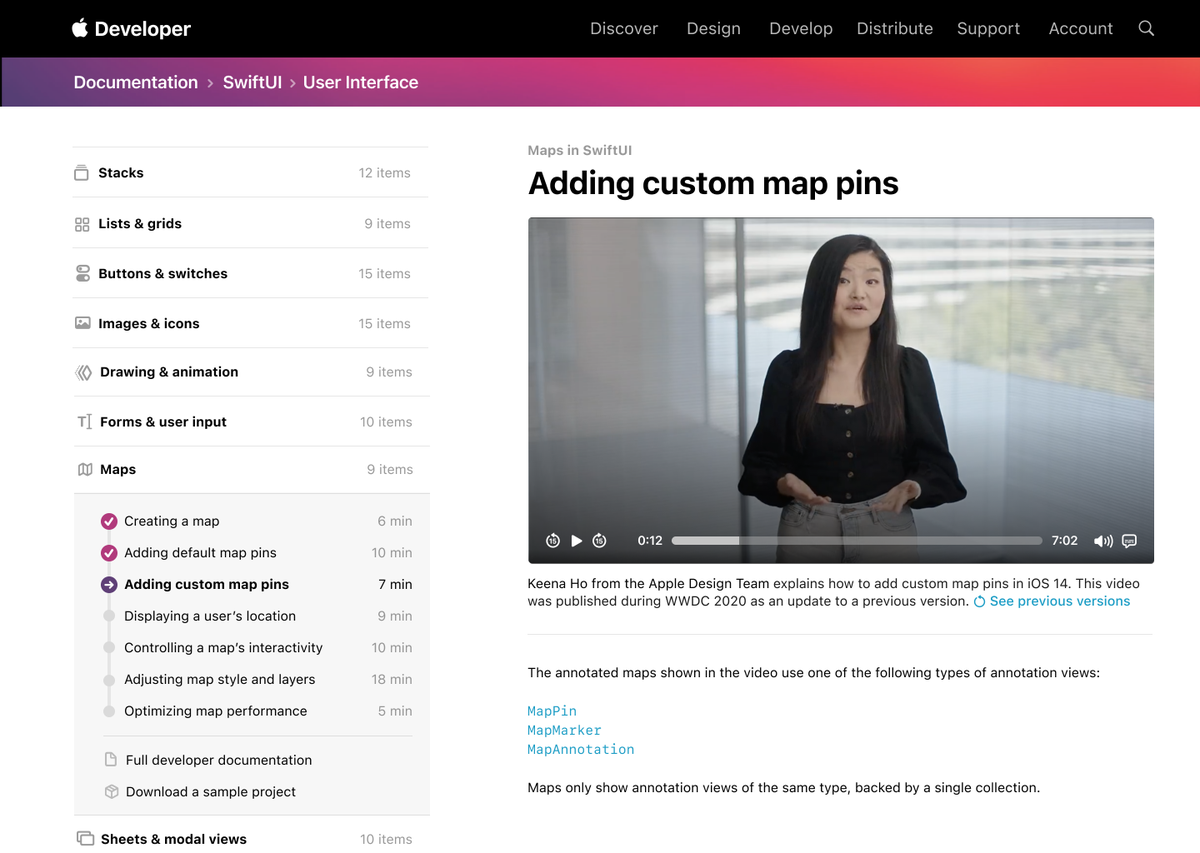Open the MapMarker reference link
Screen dimensions: 1200x853
click(564, 730)
